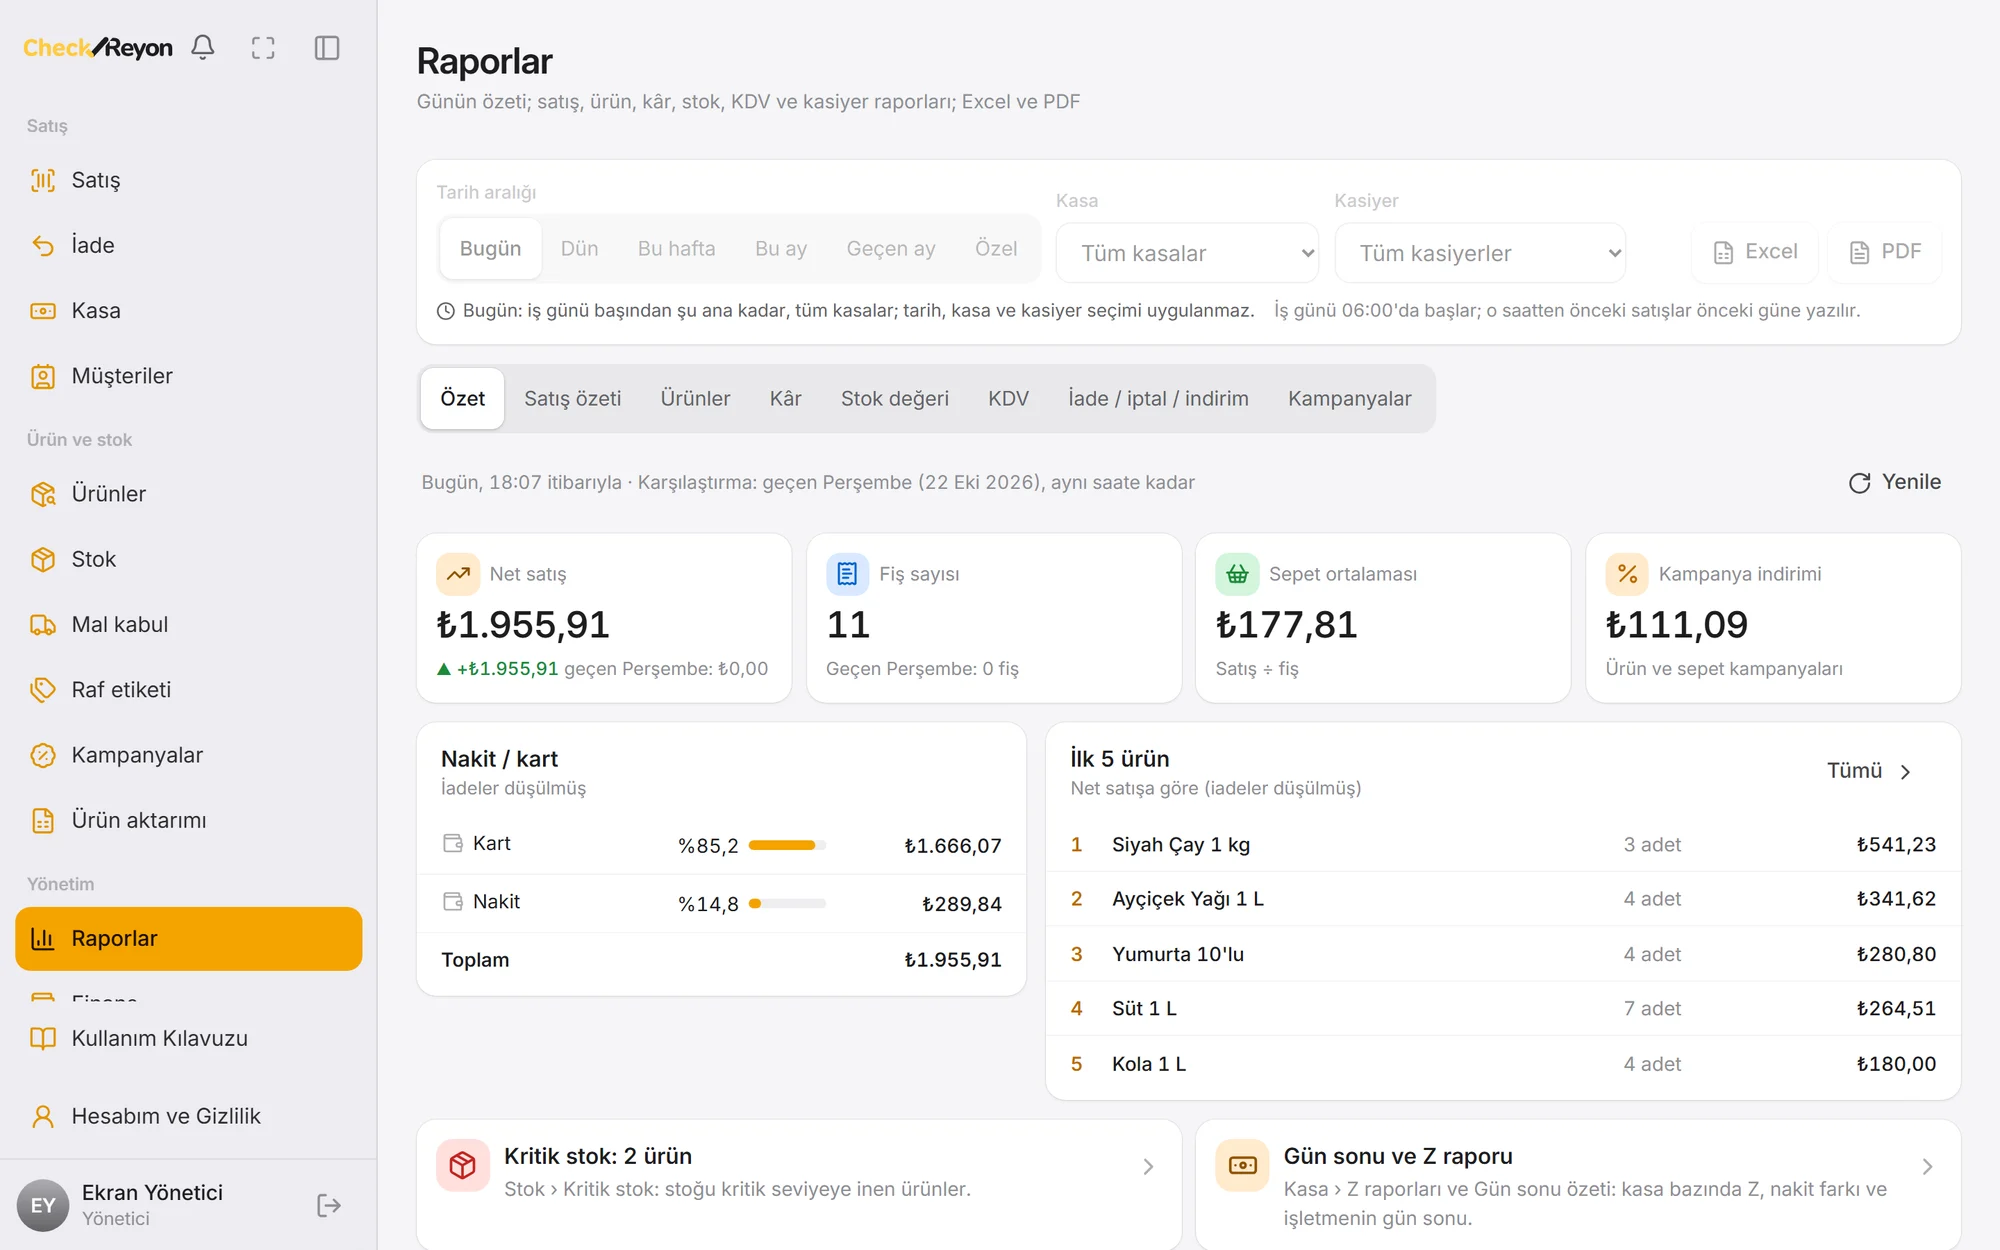This screenshot has width=2000, height=1250.
Task: Click the Stok box icon
Action: point(43,559)
